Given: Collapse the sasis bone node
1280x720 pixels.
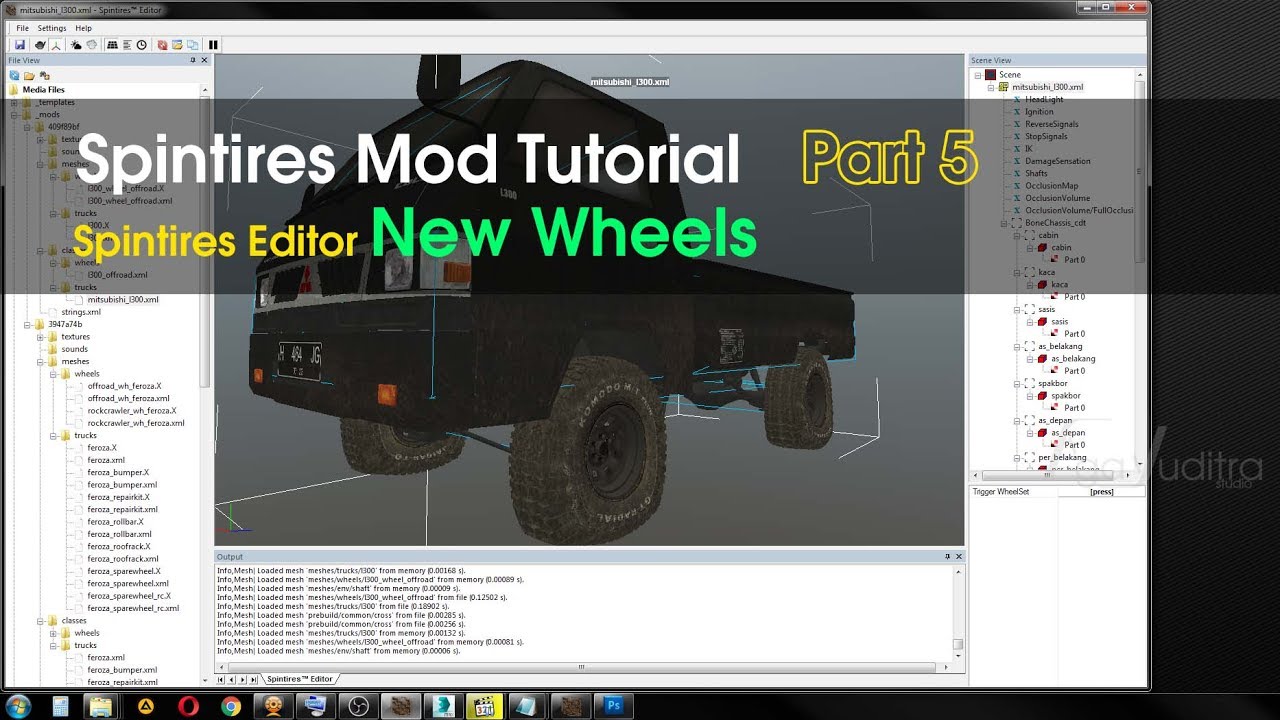Looking at the screenshot, I should click(x=1017, y=310).
